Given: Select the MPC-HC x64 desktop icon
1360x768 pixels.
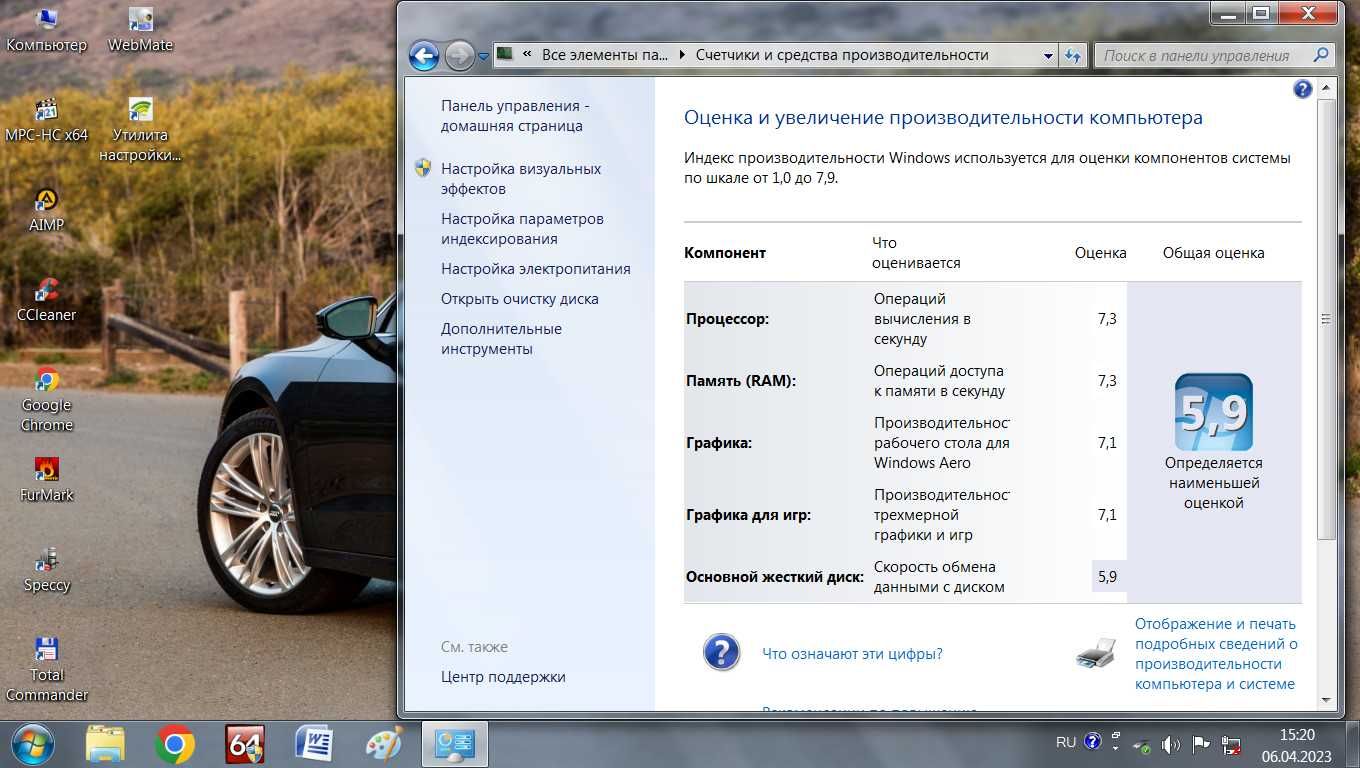Looking at the screenshot, I should tap(46, 120).
